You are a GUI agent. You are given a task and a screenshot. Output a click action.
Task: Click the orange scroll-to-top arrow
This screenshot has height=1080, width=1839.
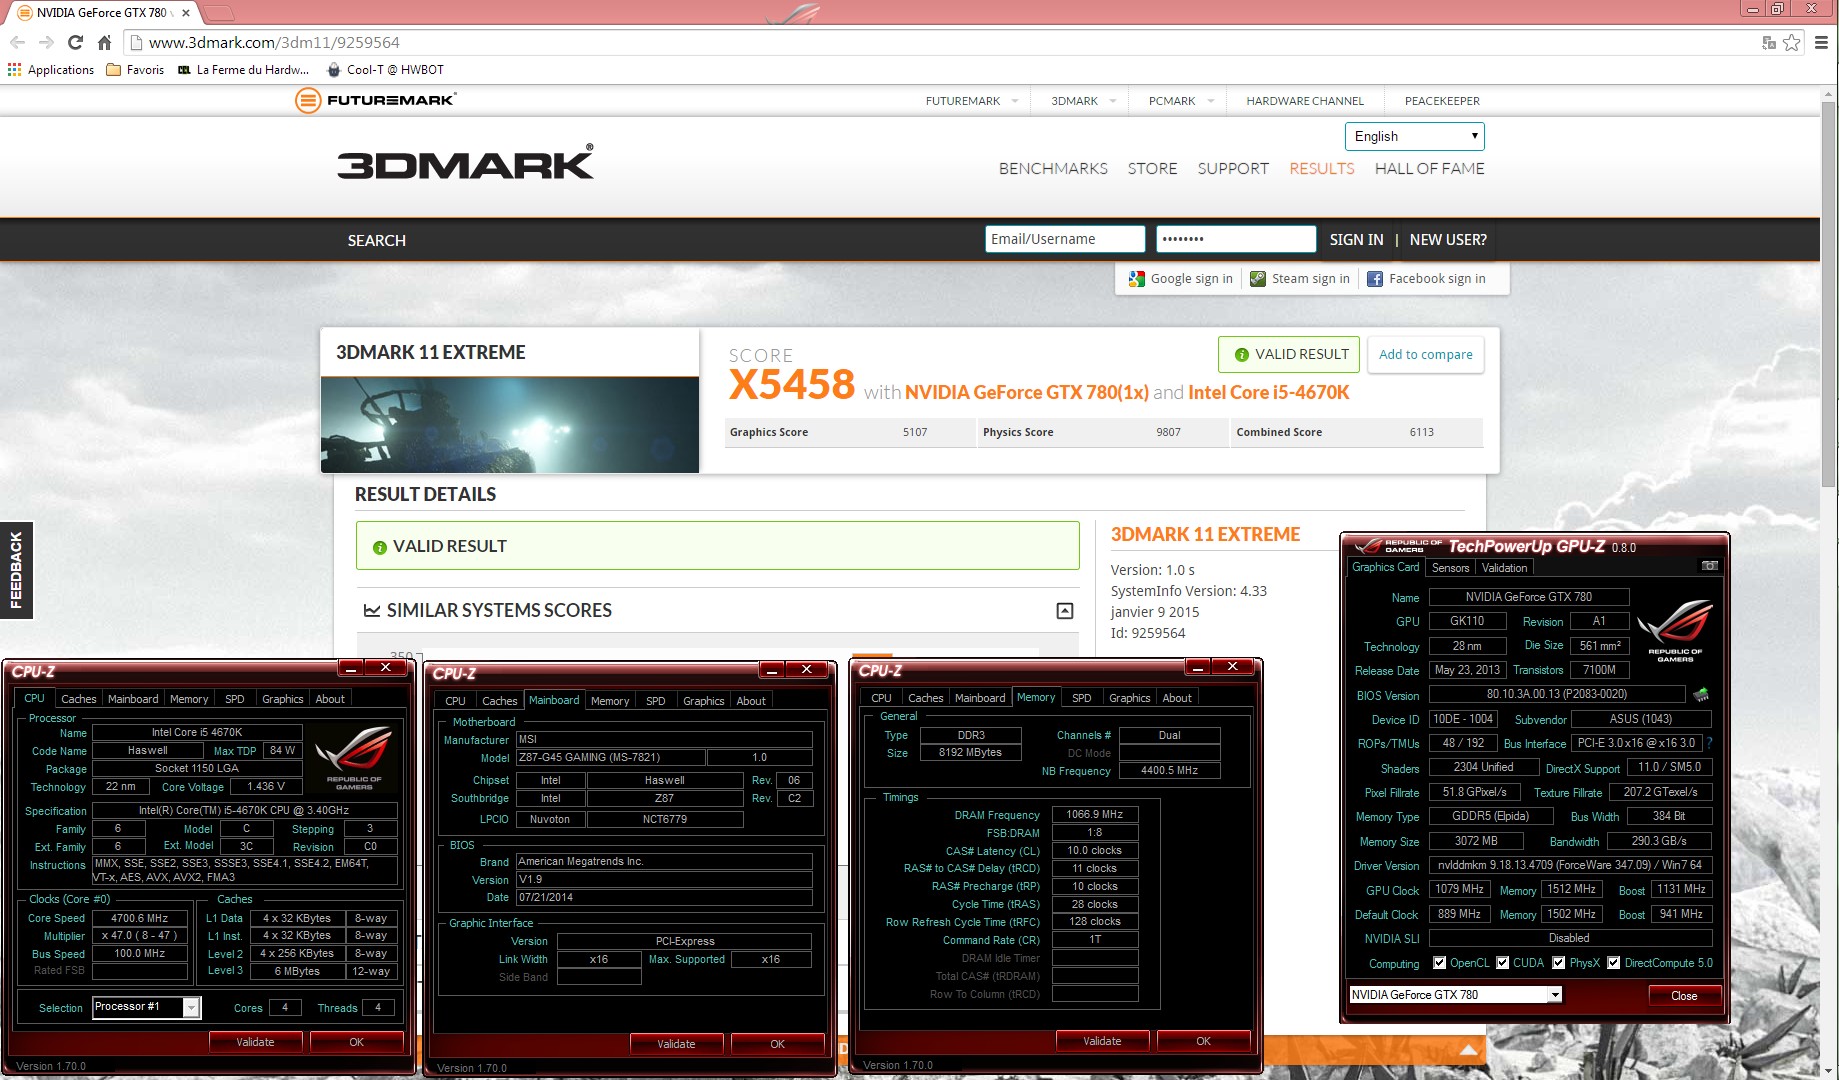(1468, 1049)
